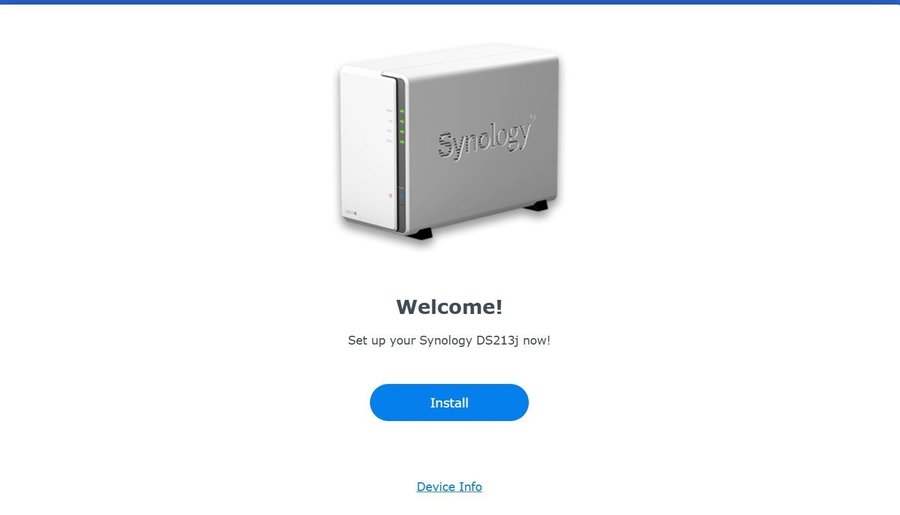Image resolution: width=900 pixels, height=515 pixels.
Task: Click the bottom green disk LED
Action: pos(402,141)
